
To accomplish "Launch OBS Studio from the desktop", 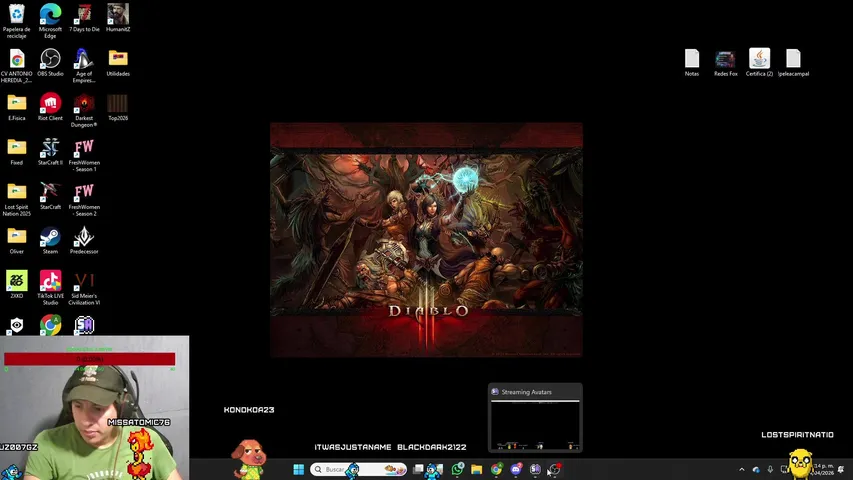I will (50, 63).
